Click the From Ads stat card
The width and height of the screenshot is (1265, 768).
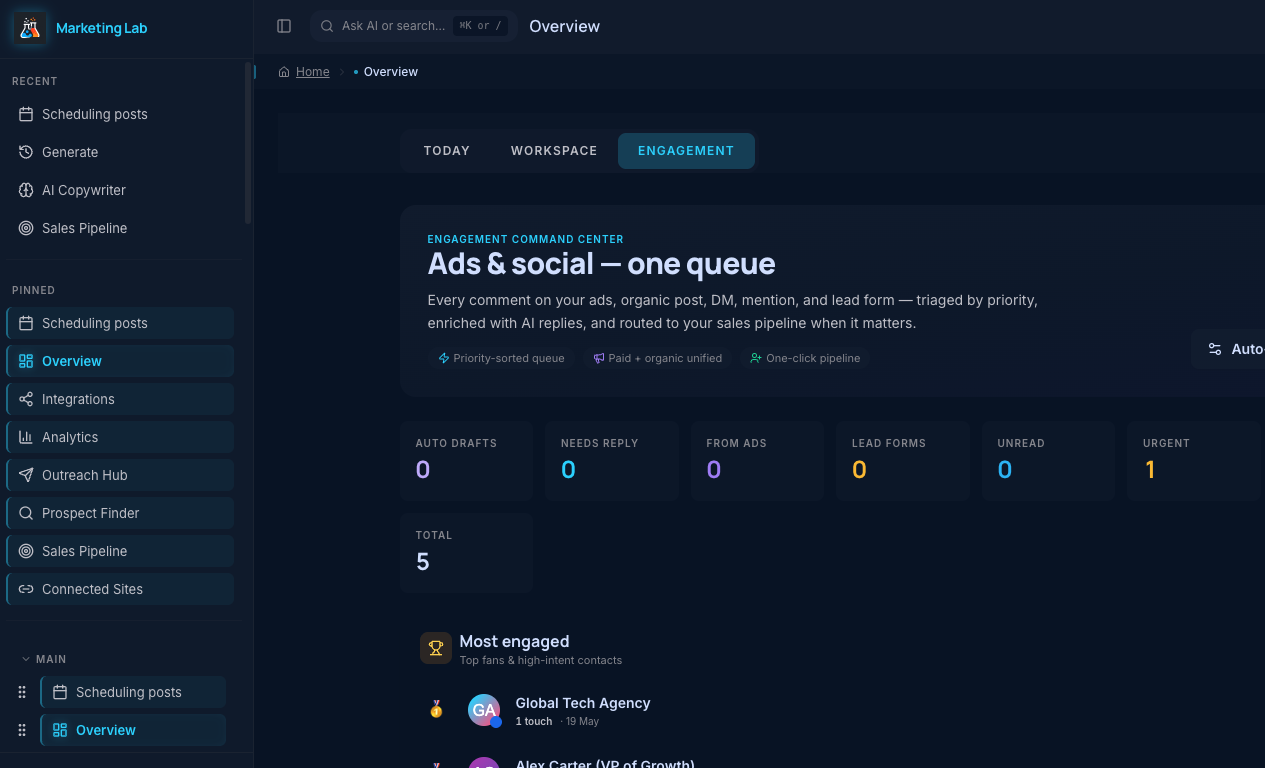tap(757, 461)
